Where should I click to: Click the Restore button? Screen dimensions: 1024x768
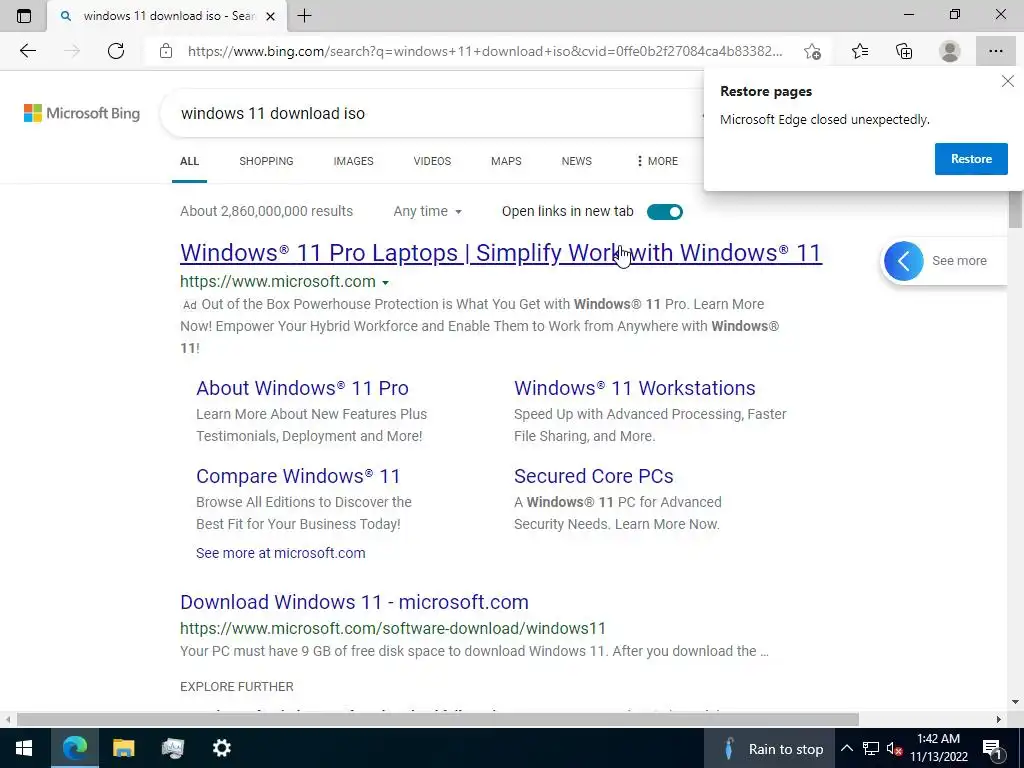pyautogui.click(x=971, y=159)
